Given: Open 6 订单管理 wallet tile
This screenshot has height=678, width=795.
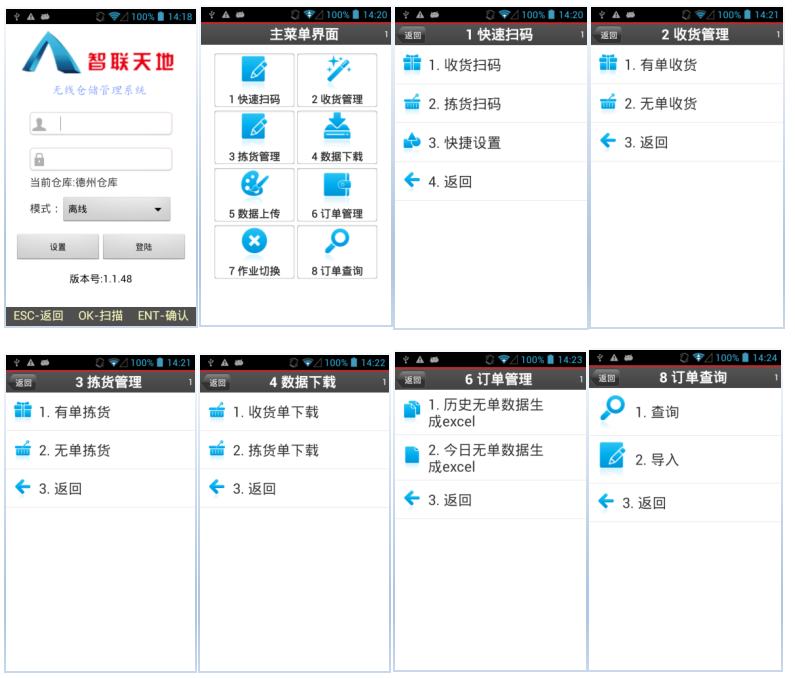Looking at the screenshot, I should tap(337, 195).
